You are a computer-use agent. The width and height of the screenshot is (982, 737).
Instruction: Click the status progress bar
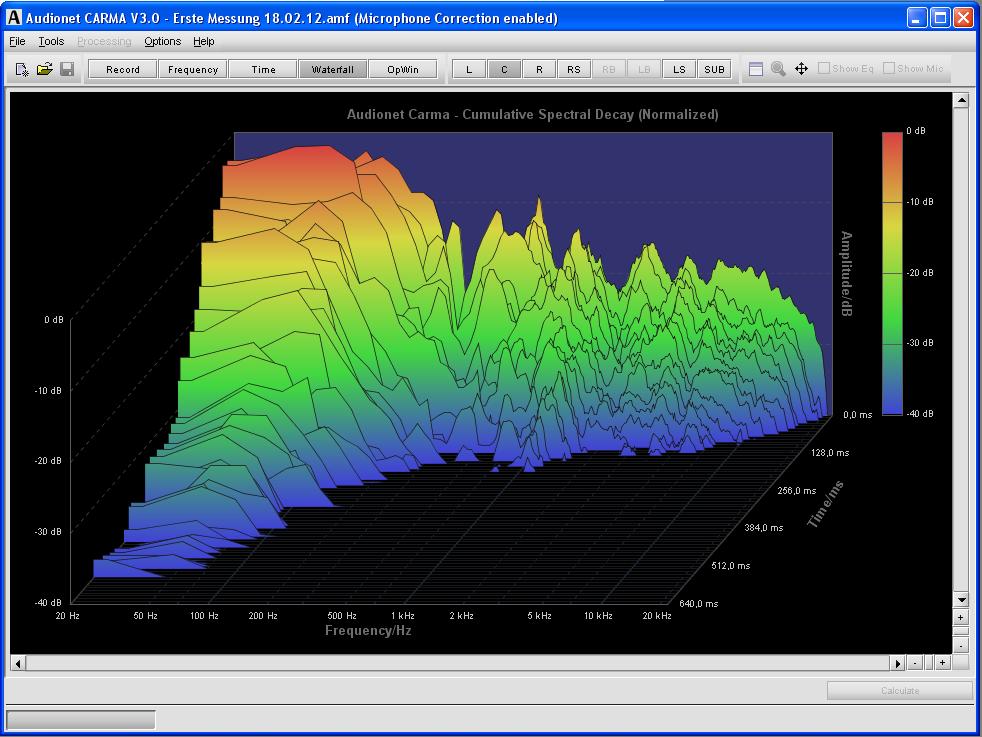81,719
